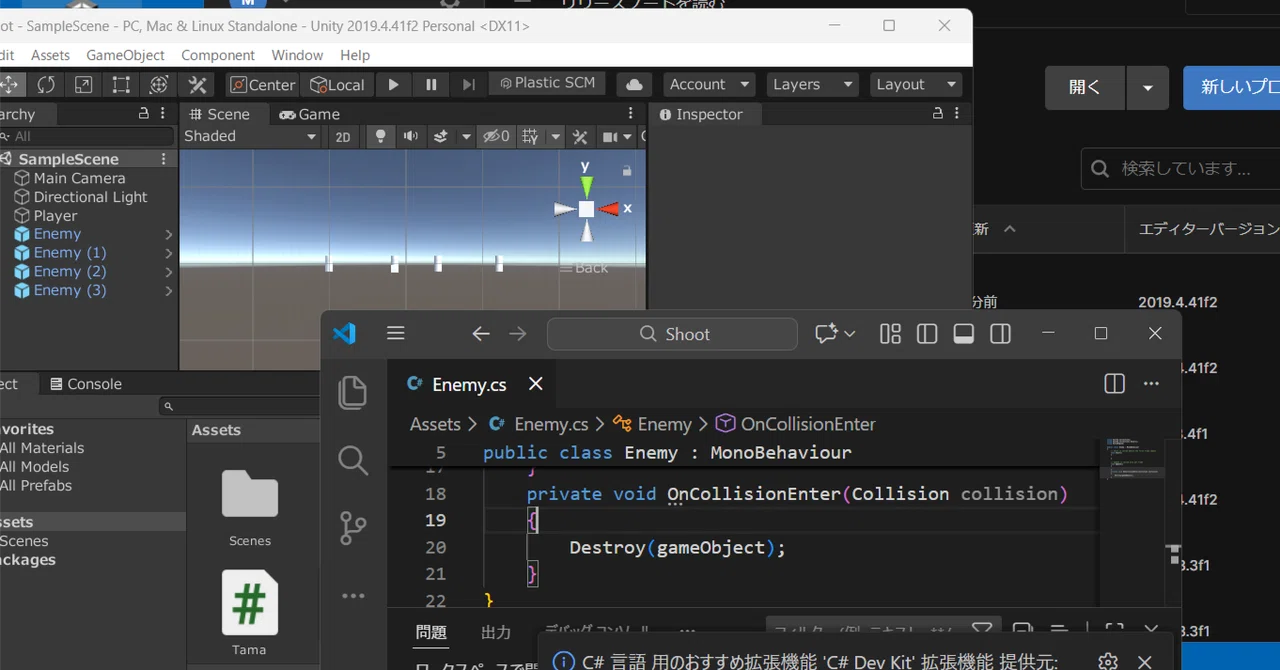Toggle scene audio speaker icon
Image resolution: width=1280 pixels, height=670 pixels.
click(x=411, y=137)
